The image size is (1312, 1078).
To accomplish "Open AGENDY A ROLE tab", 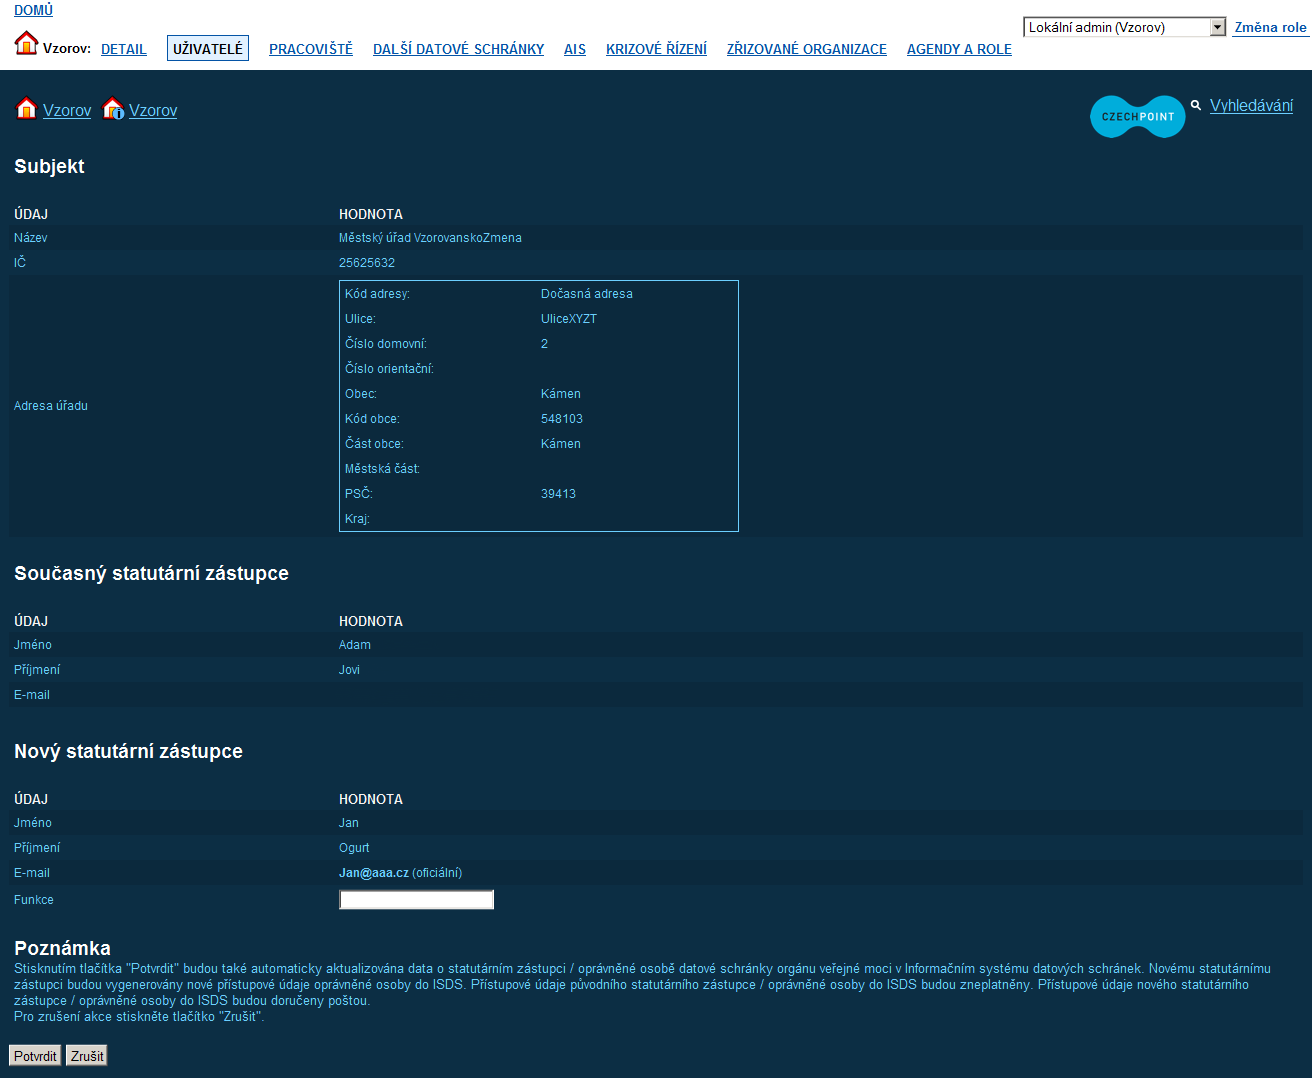I will [959, 49].
